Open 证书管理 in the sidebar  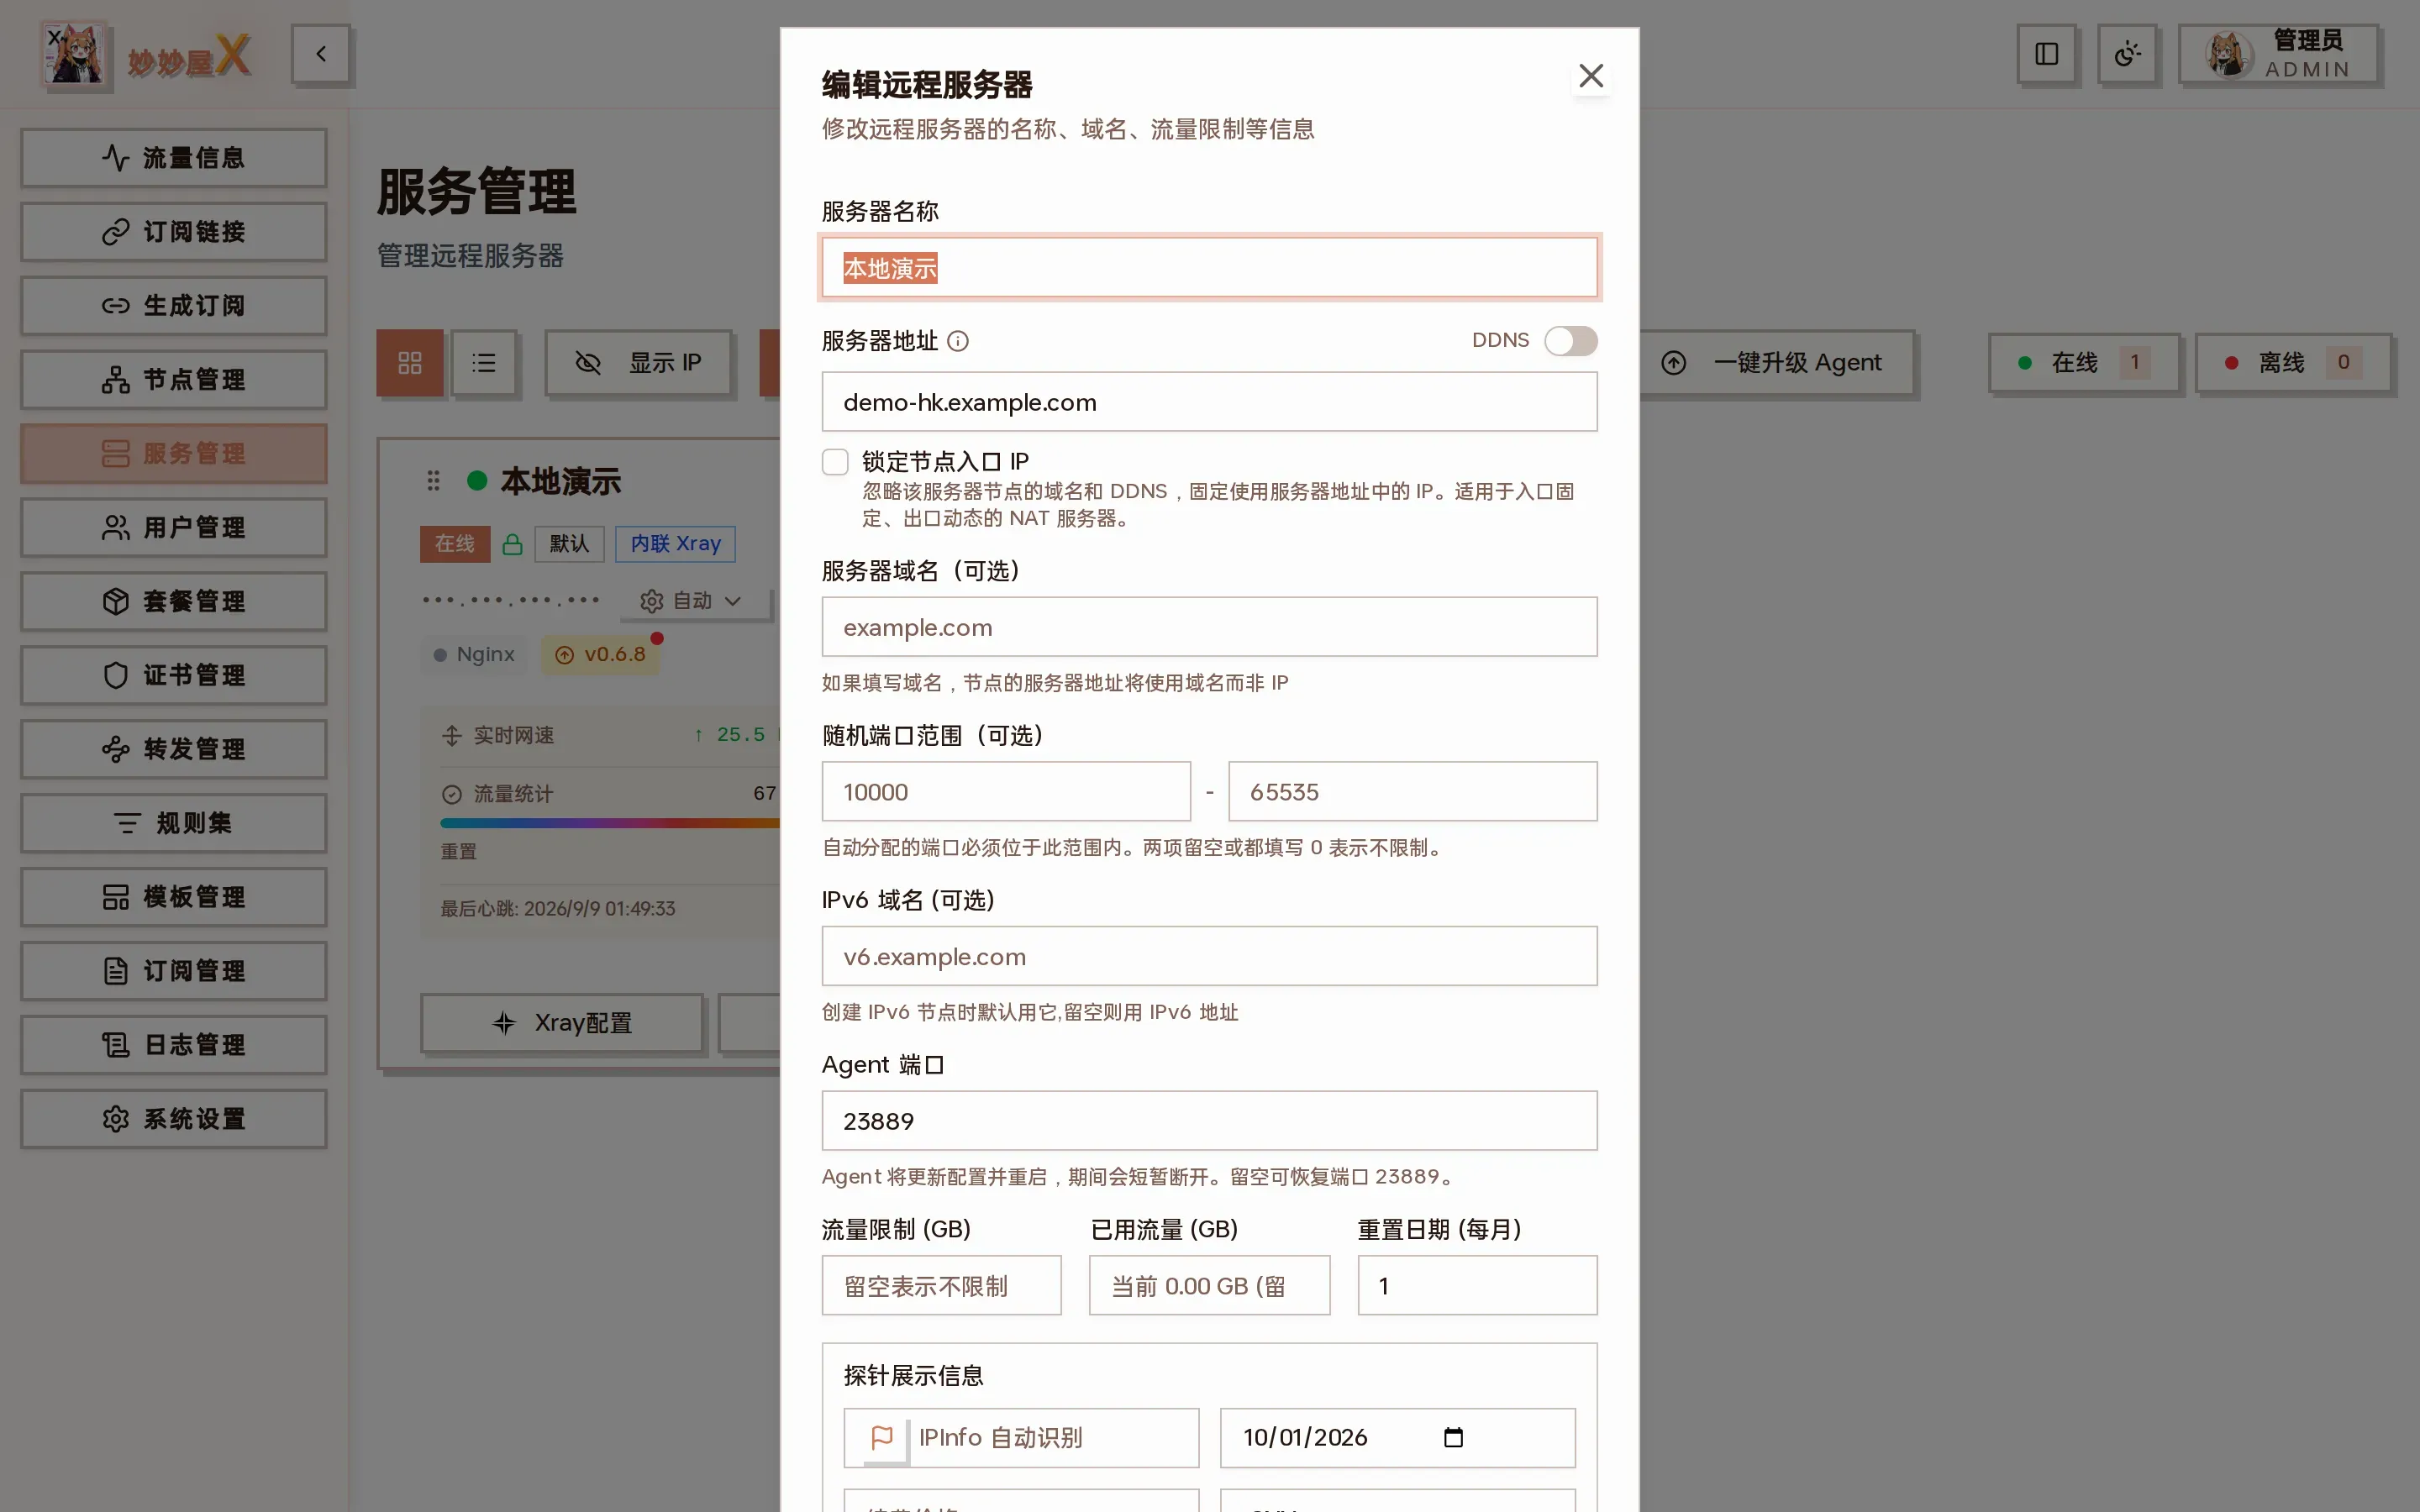173,676
